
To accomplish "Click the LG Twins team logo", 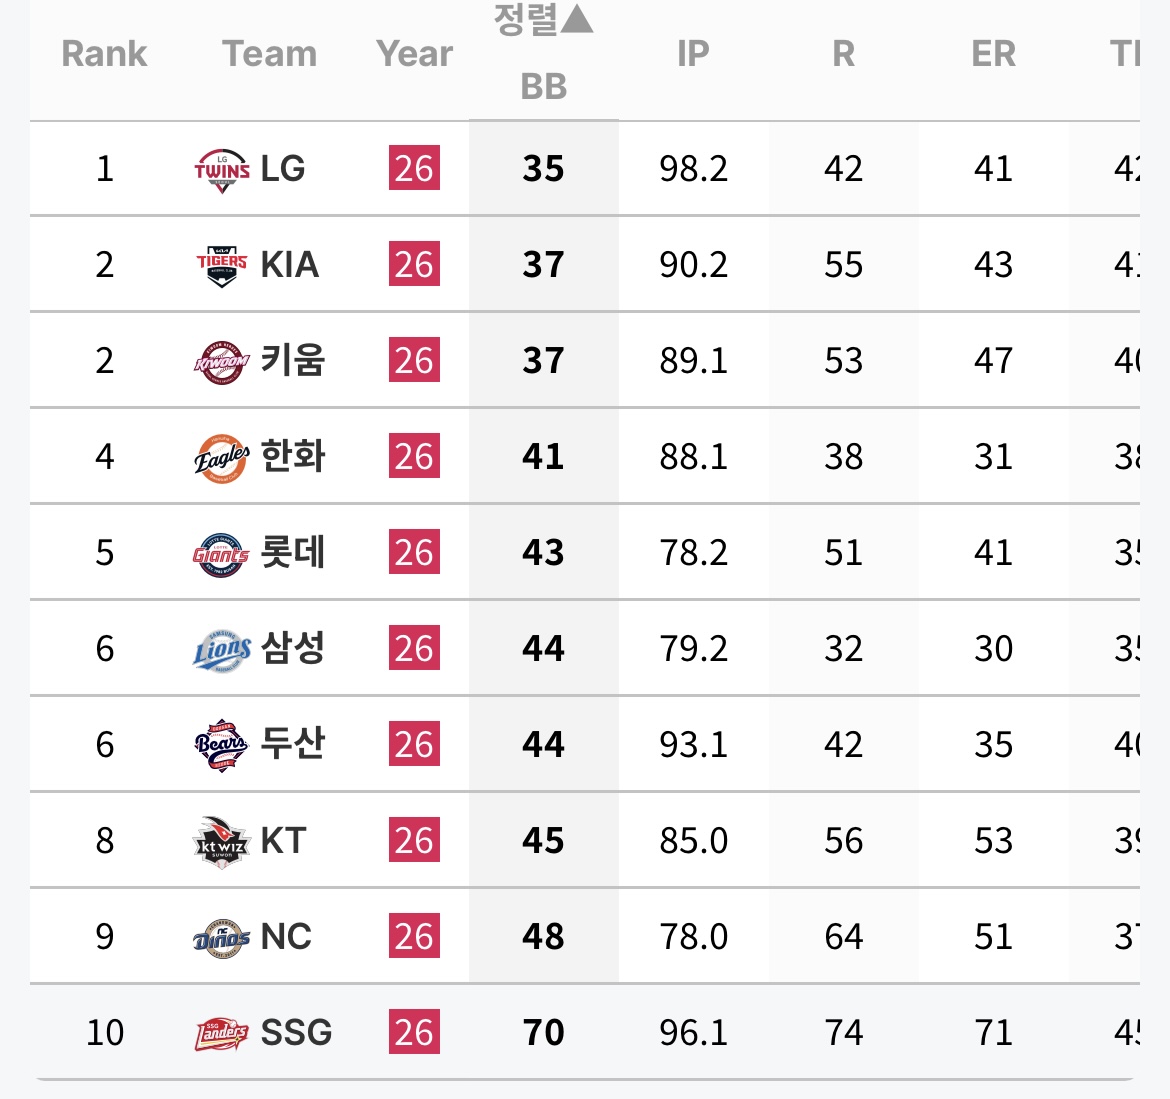I will point(222,170).
